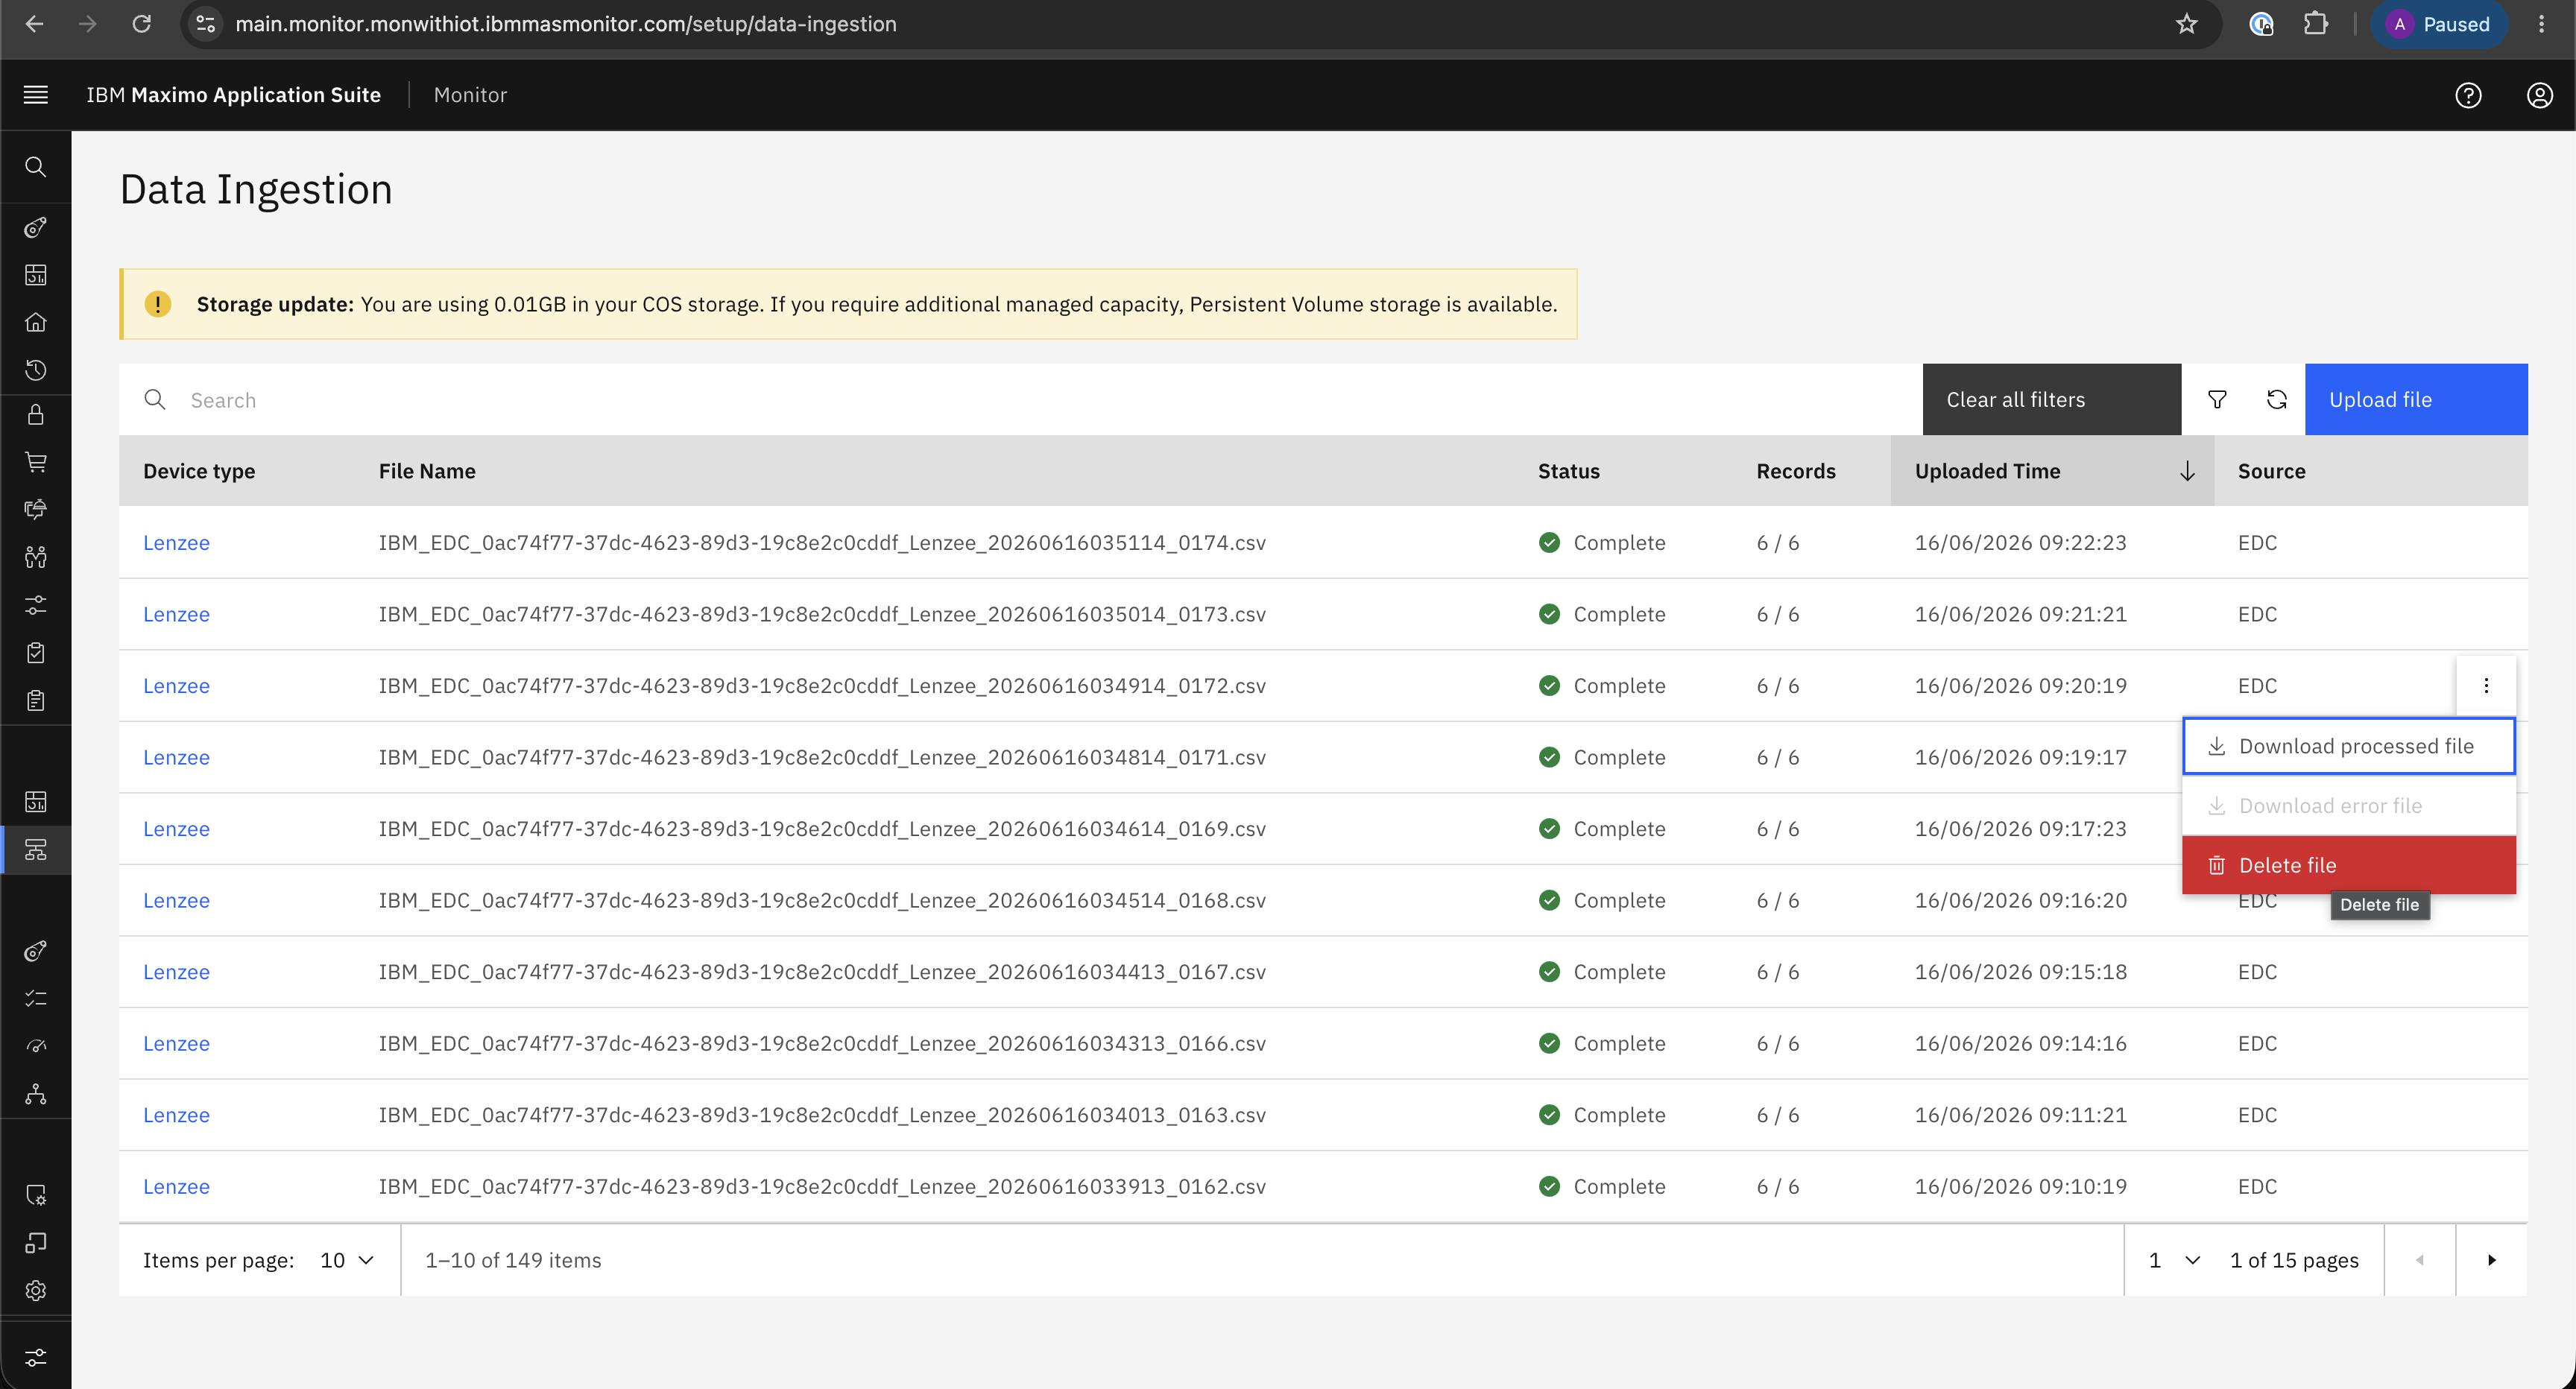
Task: Open the sidebar checklist icon
Action: [36, 998]
